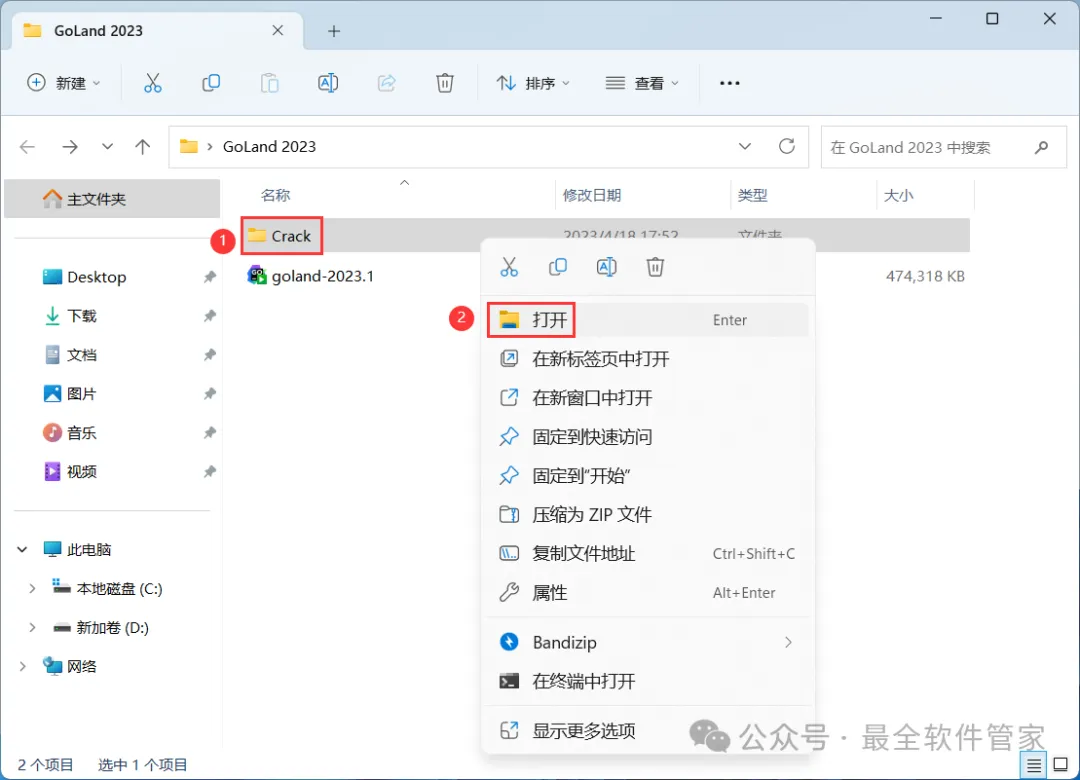Open the 排序 sort dropdown
Image resolution: width=1080 pixels, height=780 pixels.
(x=533, y=83)
